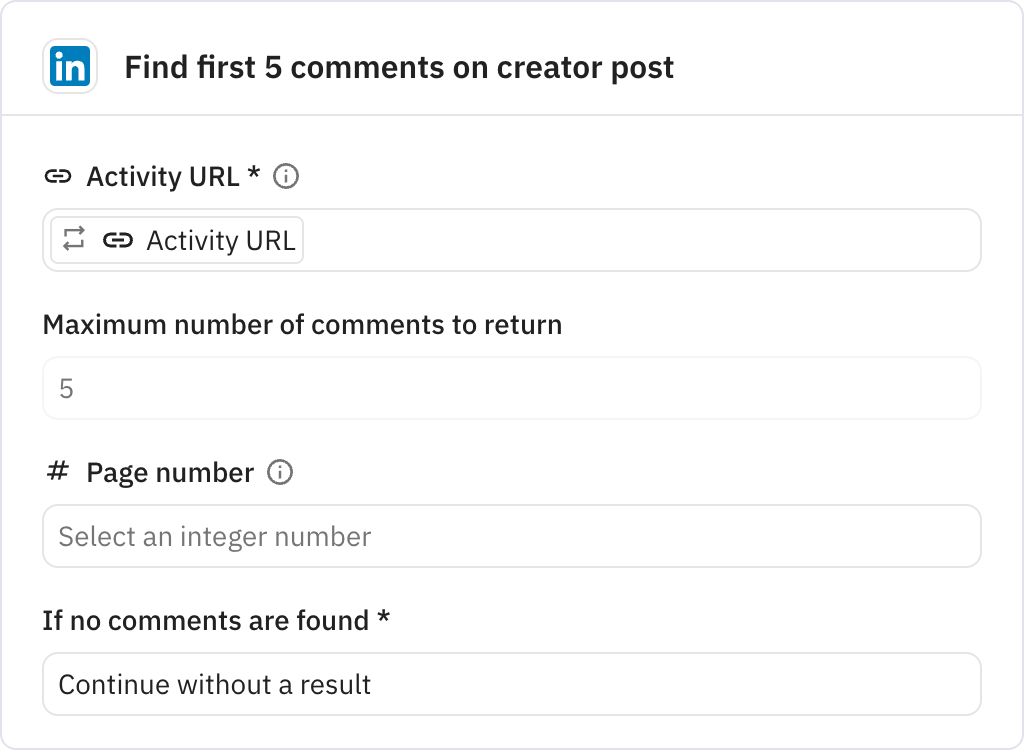
Task: Click the link icon beside Activity URL label
Action: click(60, 176)
